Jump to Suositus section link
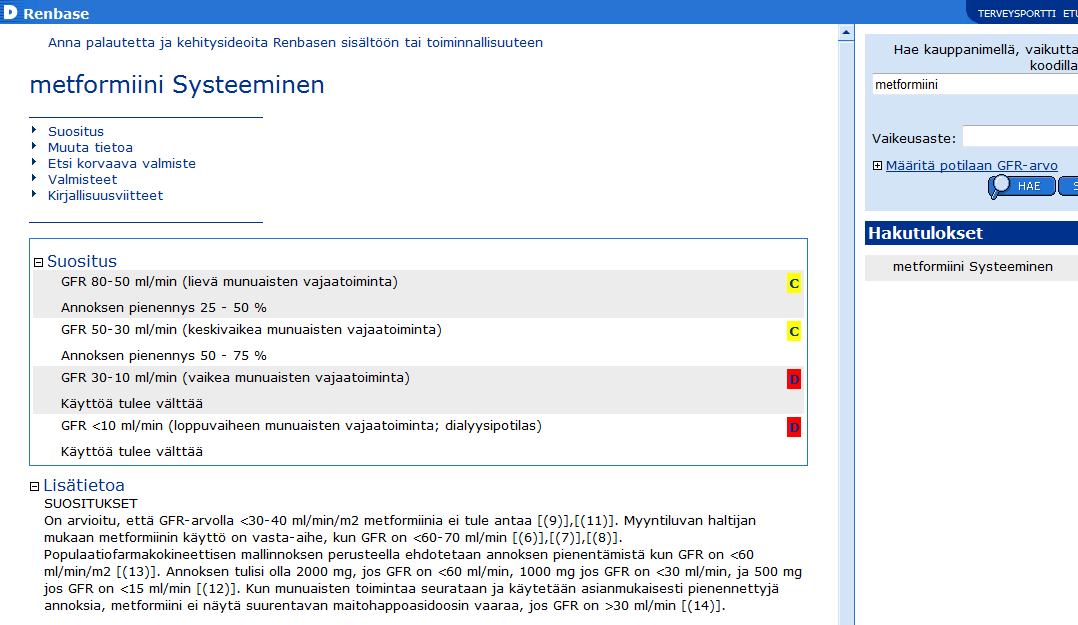The height and width of the screenshot is (625, 1078). pyautogui.click(x=76, y=131)
